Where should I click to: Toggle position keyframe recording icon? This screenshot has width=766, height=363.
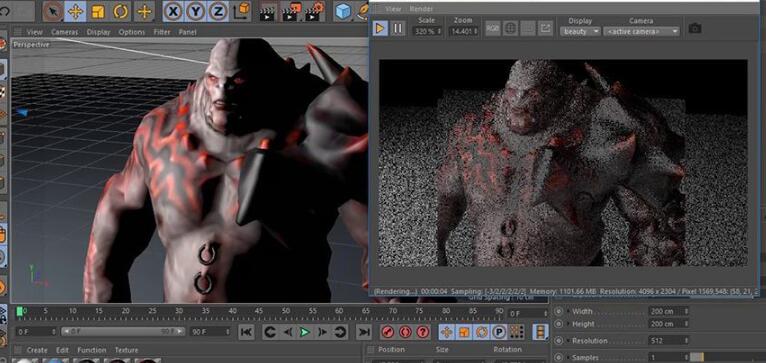(446, 333)
